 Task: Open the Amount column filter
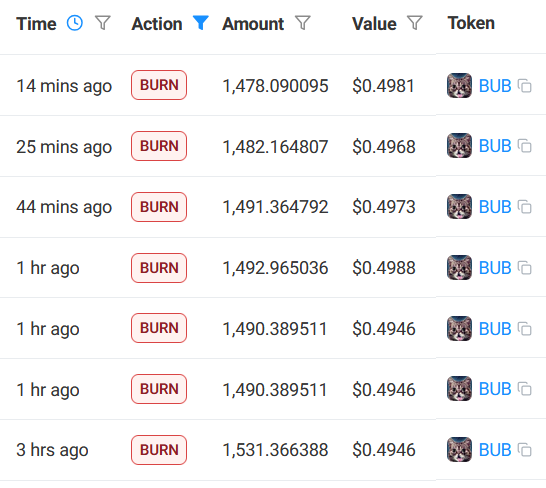[x=302, y=23]
